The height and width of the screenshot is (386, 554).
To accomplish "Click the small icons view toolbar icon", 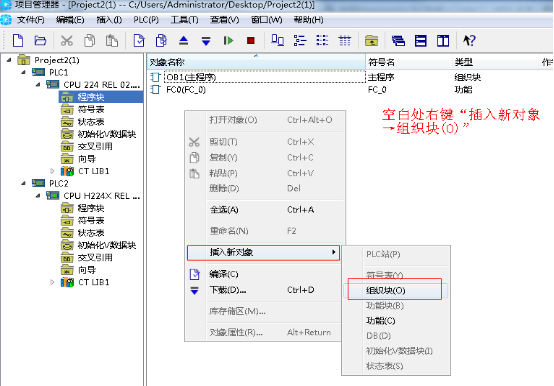I will [300, 41].
